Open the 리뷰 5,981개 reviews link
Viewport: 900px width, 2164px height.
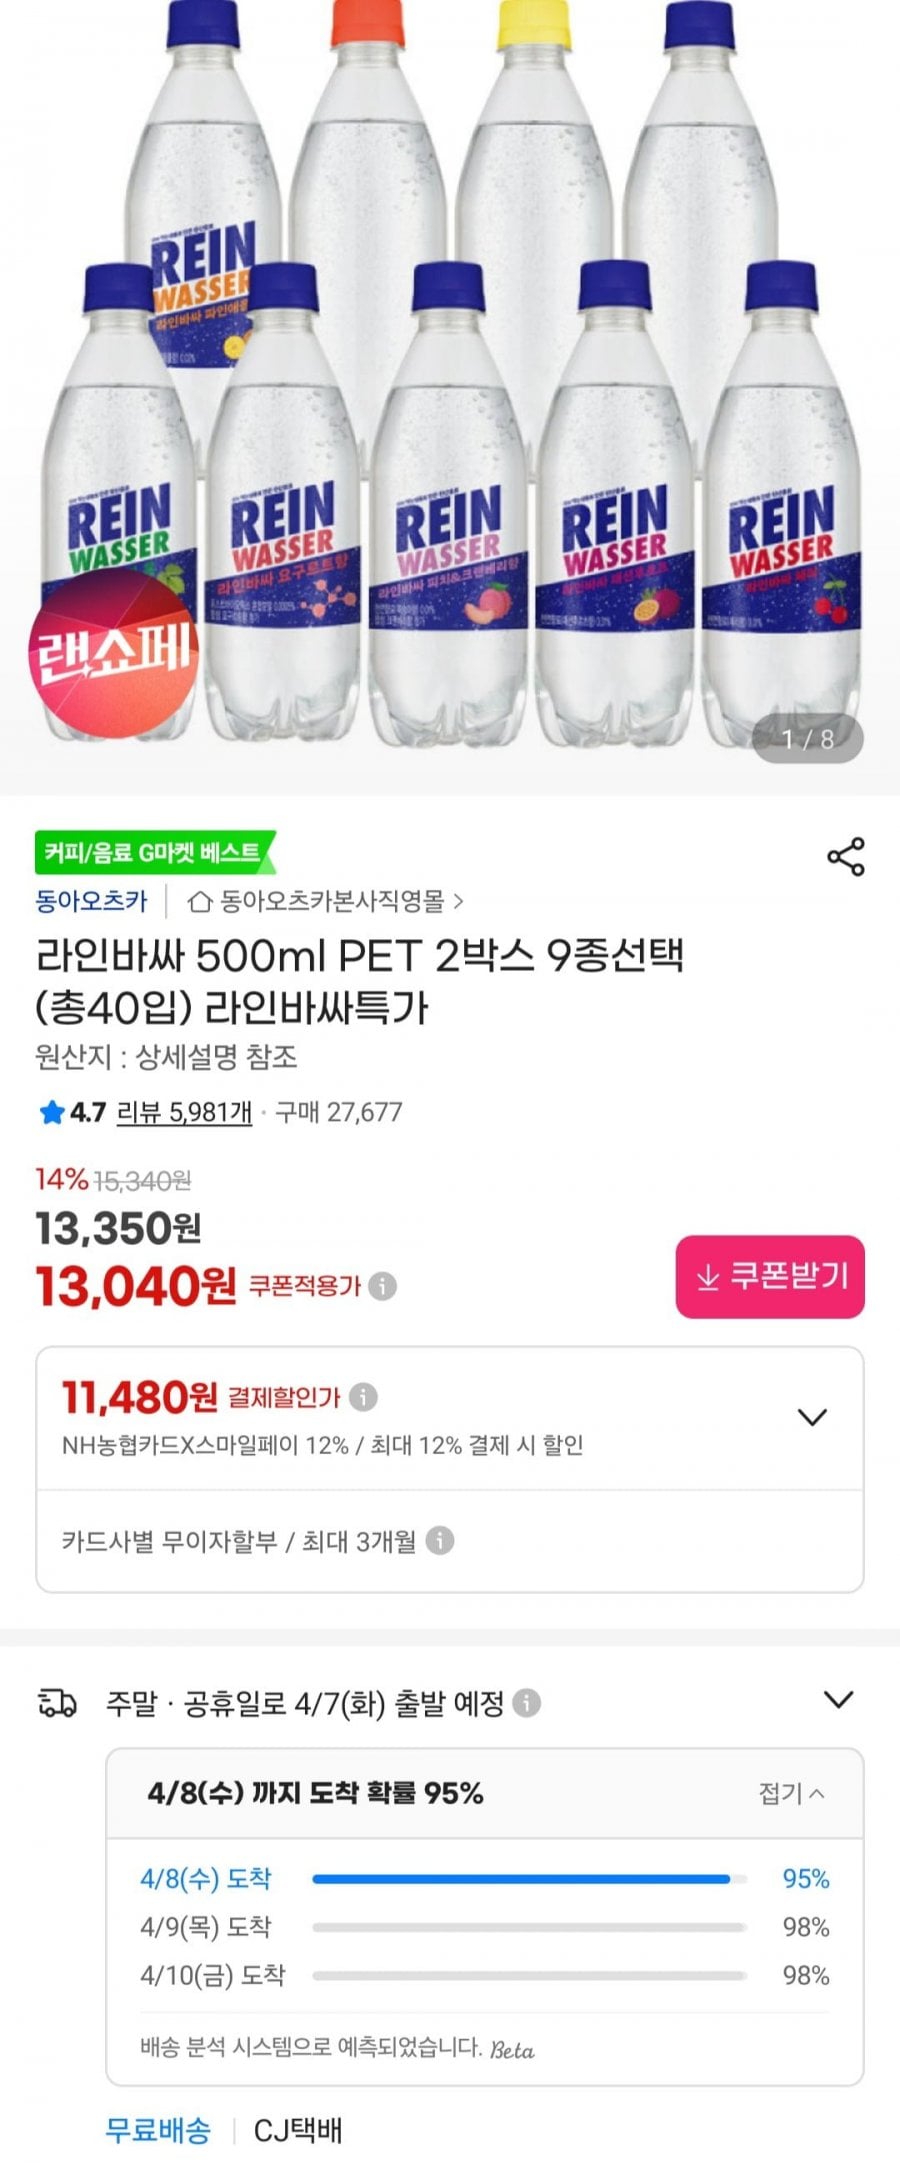click(184, 1112)
